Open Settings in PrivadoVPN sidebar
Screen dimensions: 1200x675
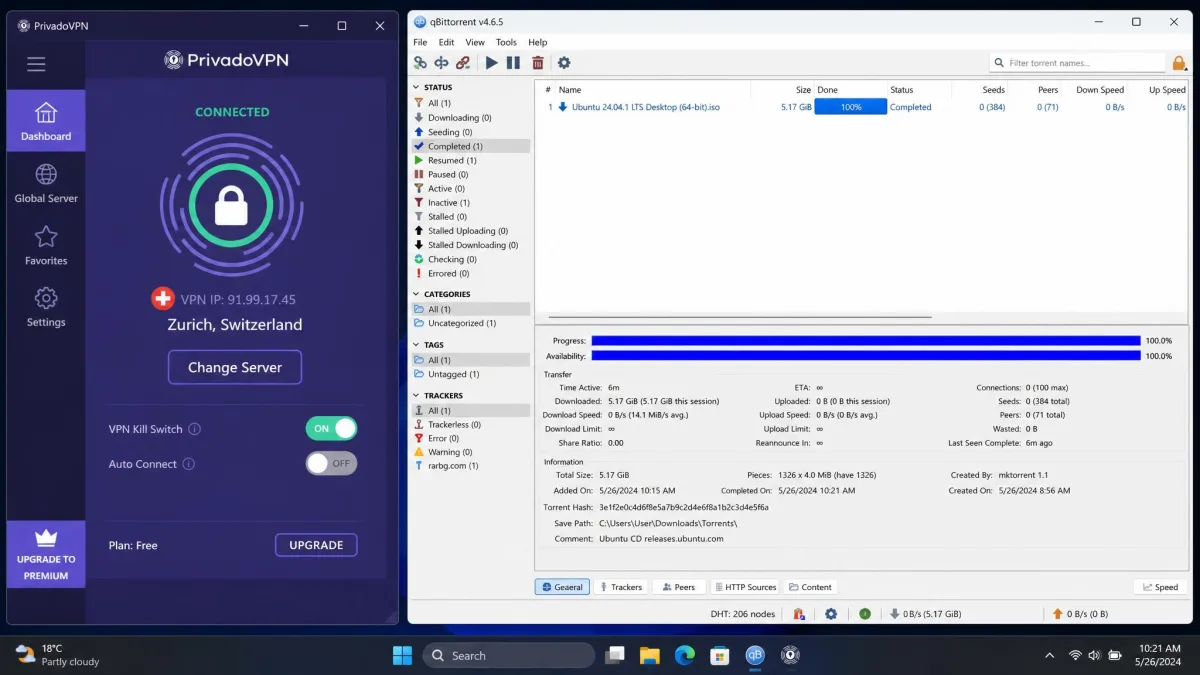coord(46,307)
